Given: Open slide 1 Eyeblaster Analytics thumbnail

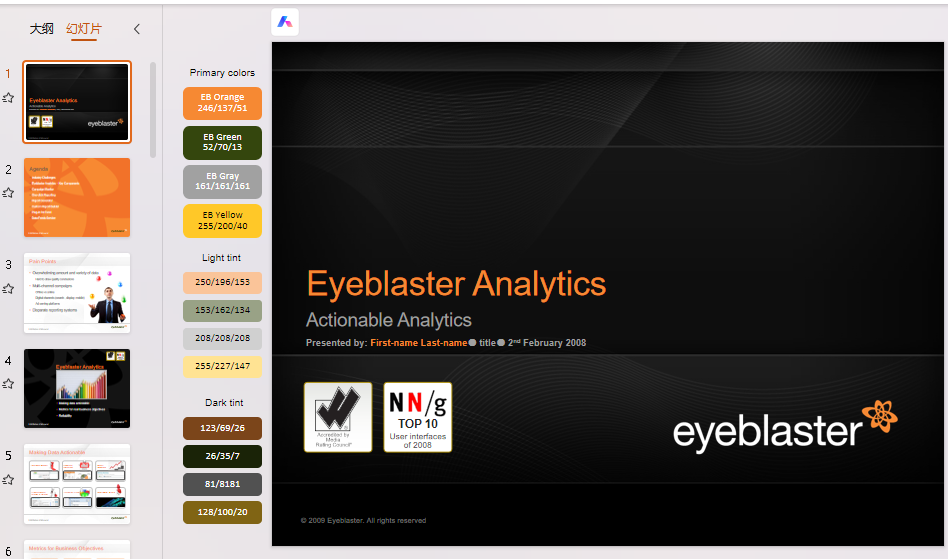Looking at the screenshot, I should point(77,102).
